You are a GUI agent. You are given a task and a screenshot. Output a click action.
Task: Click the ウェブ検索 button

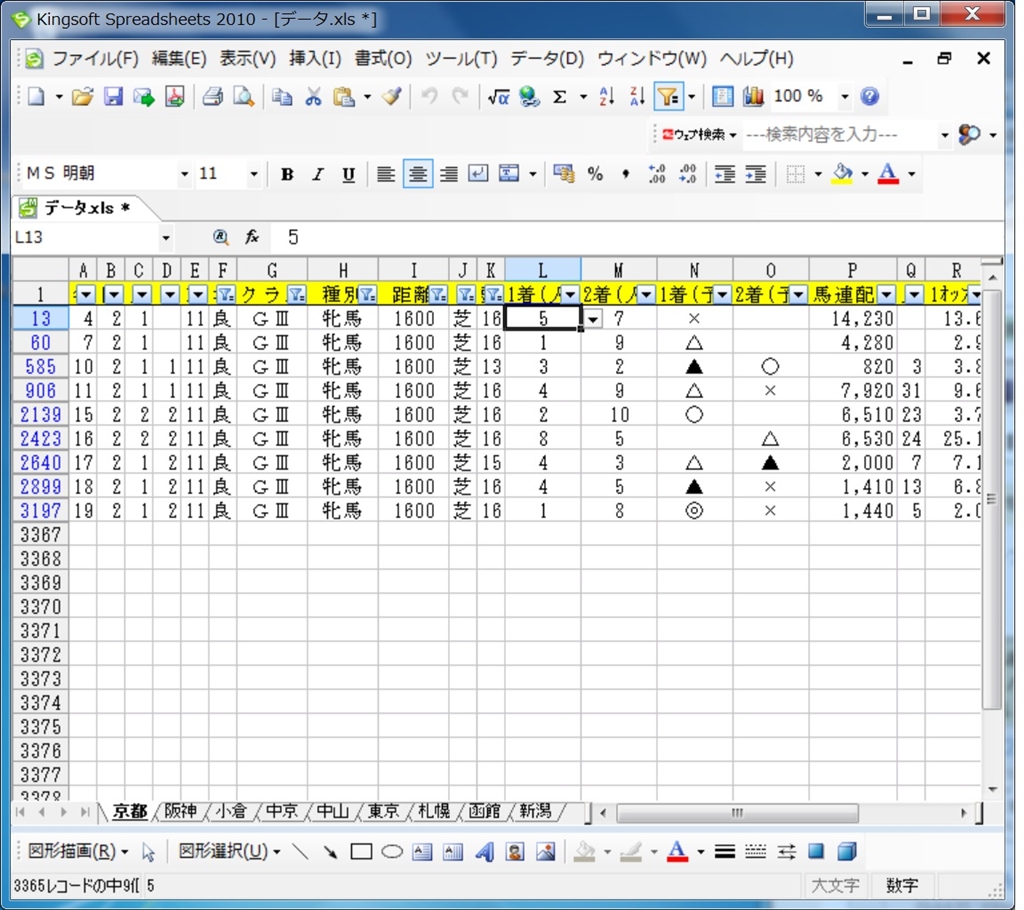tap(698, 135)
